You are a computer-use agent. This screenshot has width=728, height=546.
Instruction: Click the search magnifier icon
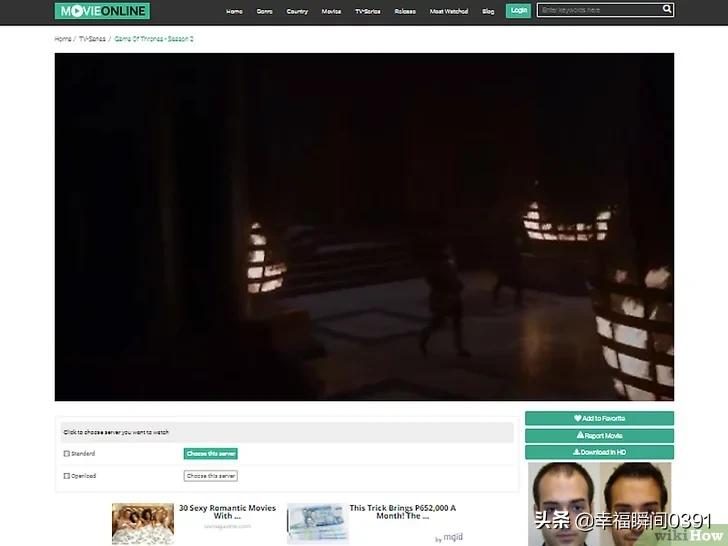pos(667,9)
